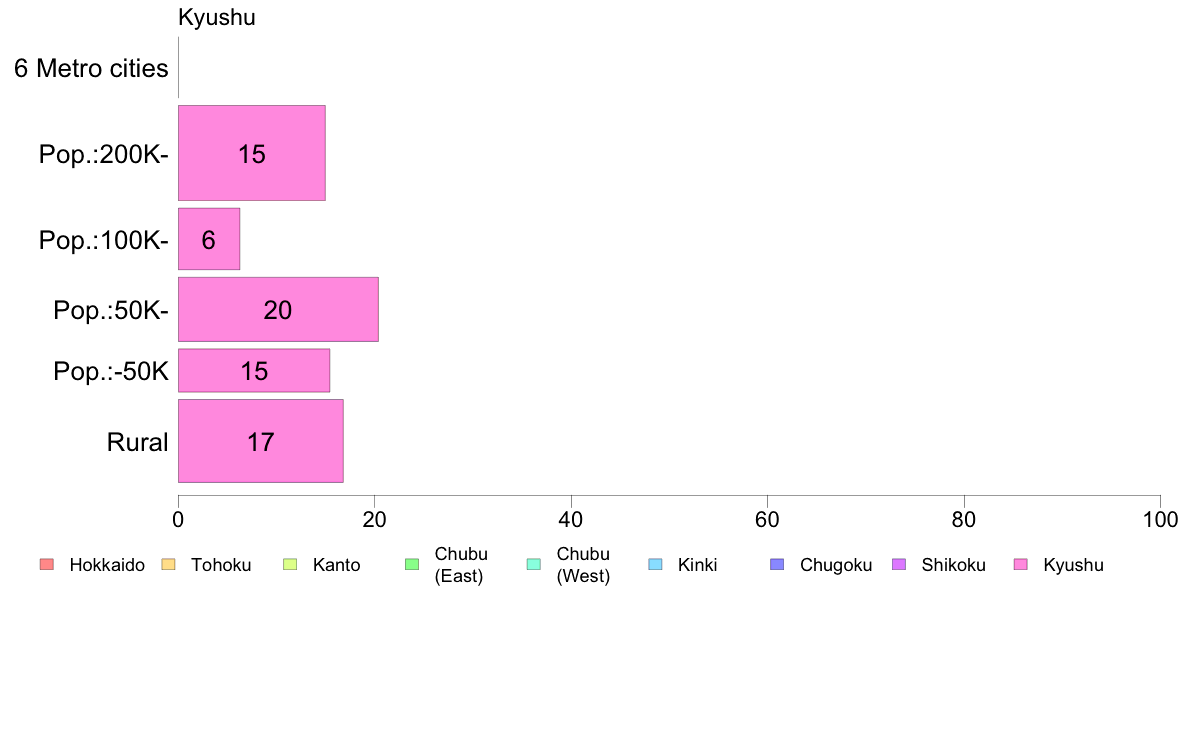Click the Shikoku legend color swatch

[x=899, y=565]
